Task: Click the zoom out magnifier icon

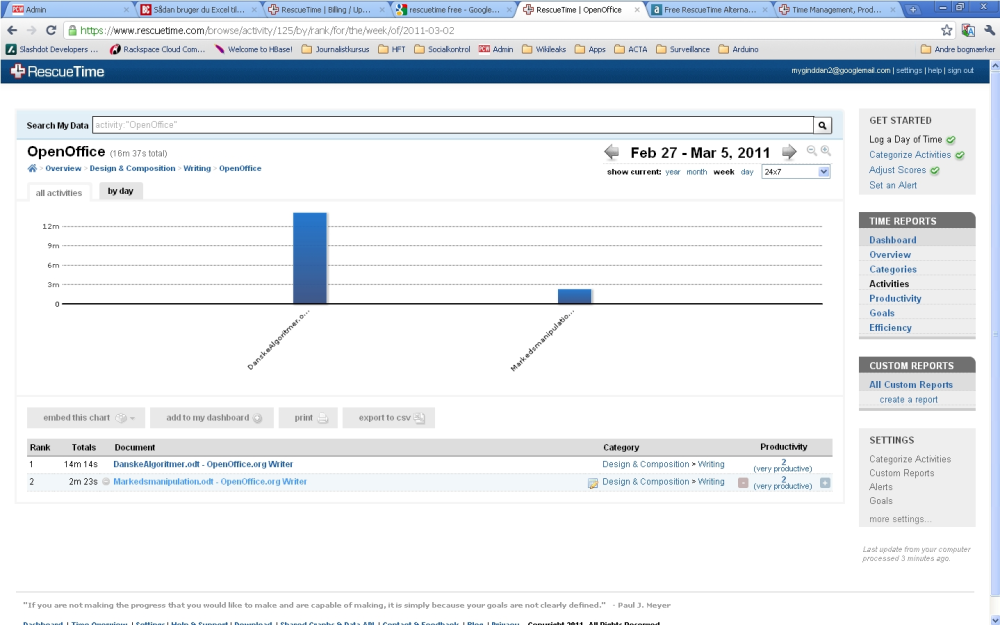Action: point(812,151)
